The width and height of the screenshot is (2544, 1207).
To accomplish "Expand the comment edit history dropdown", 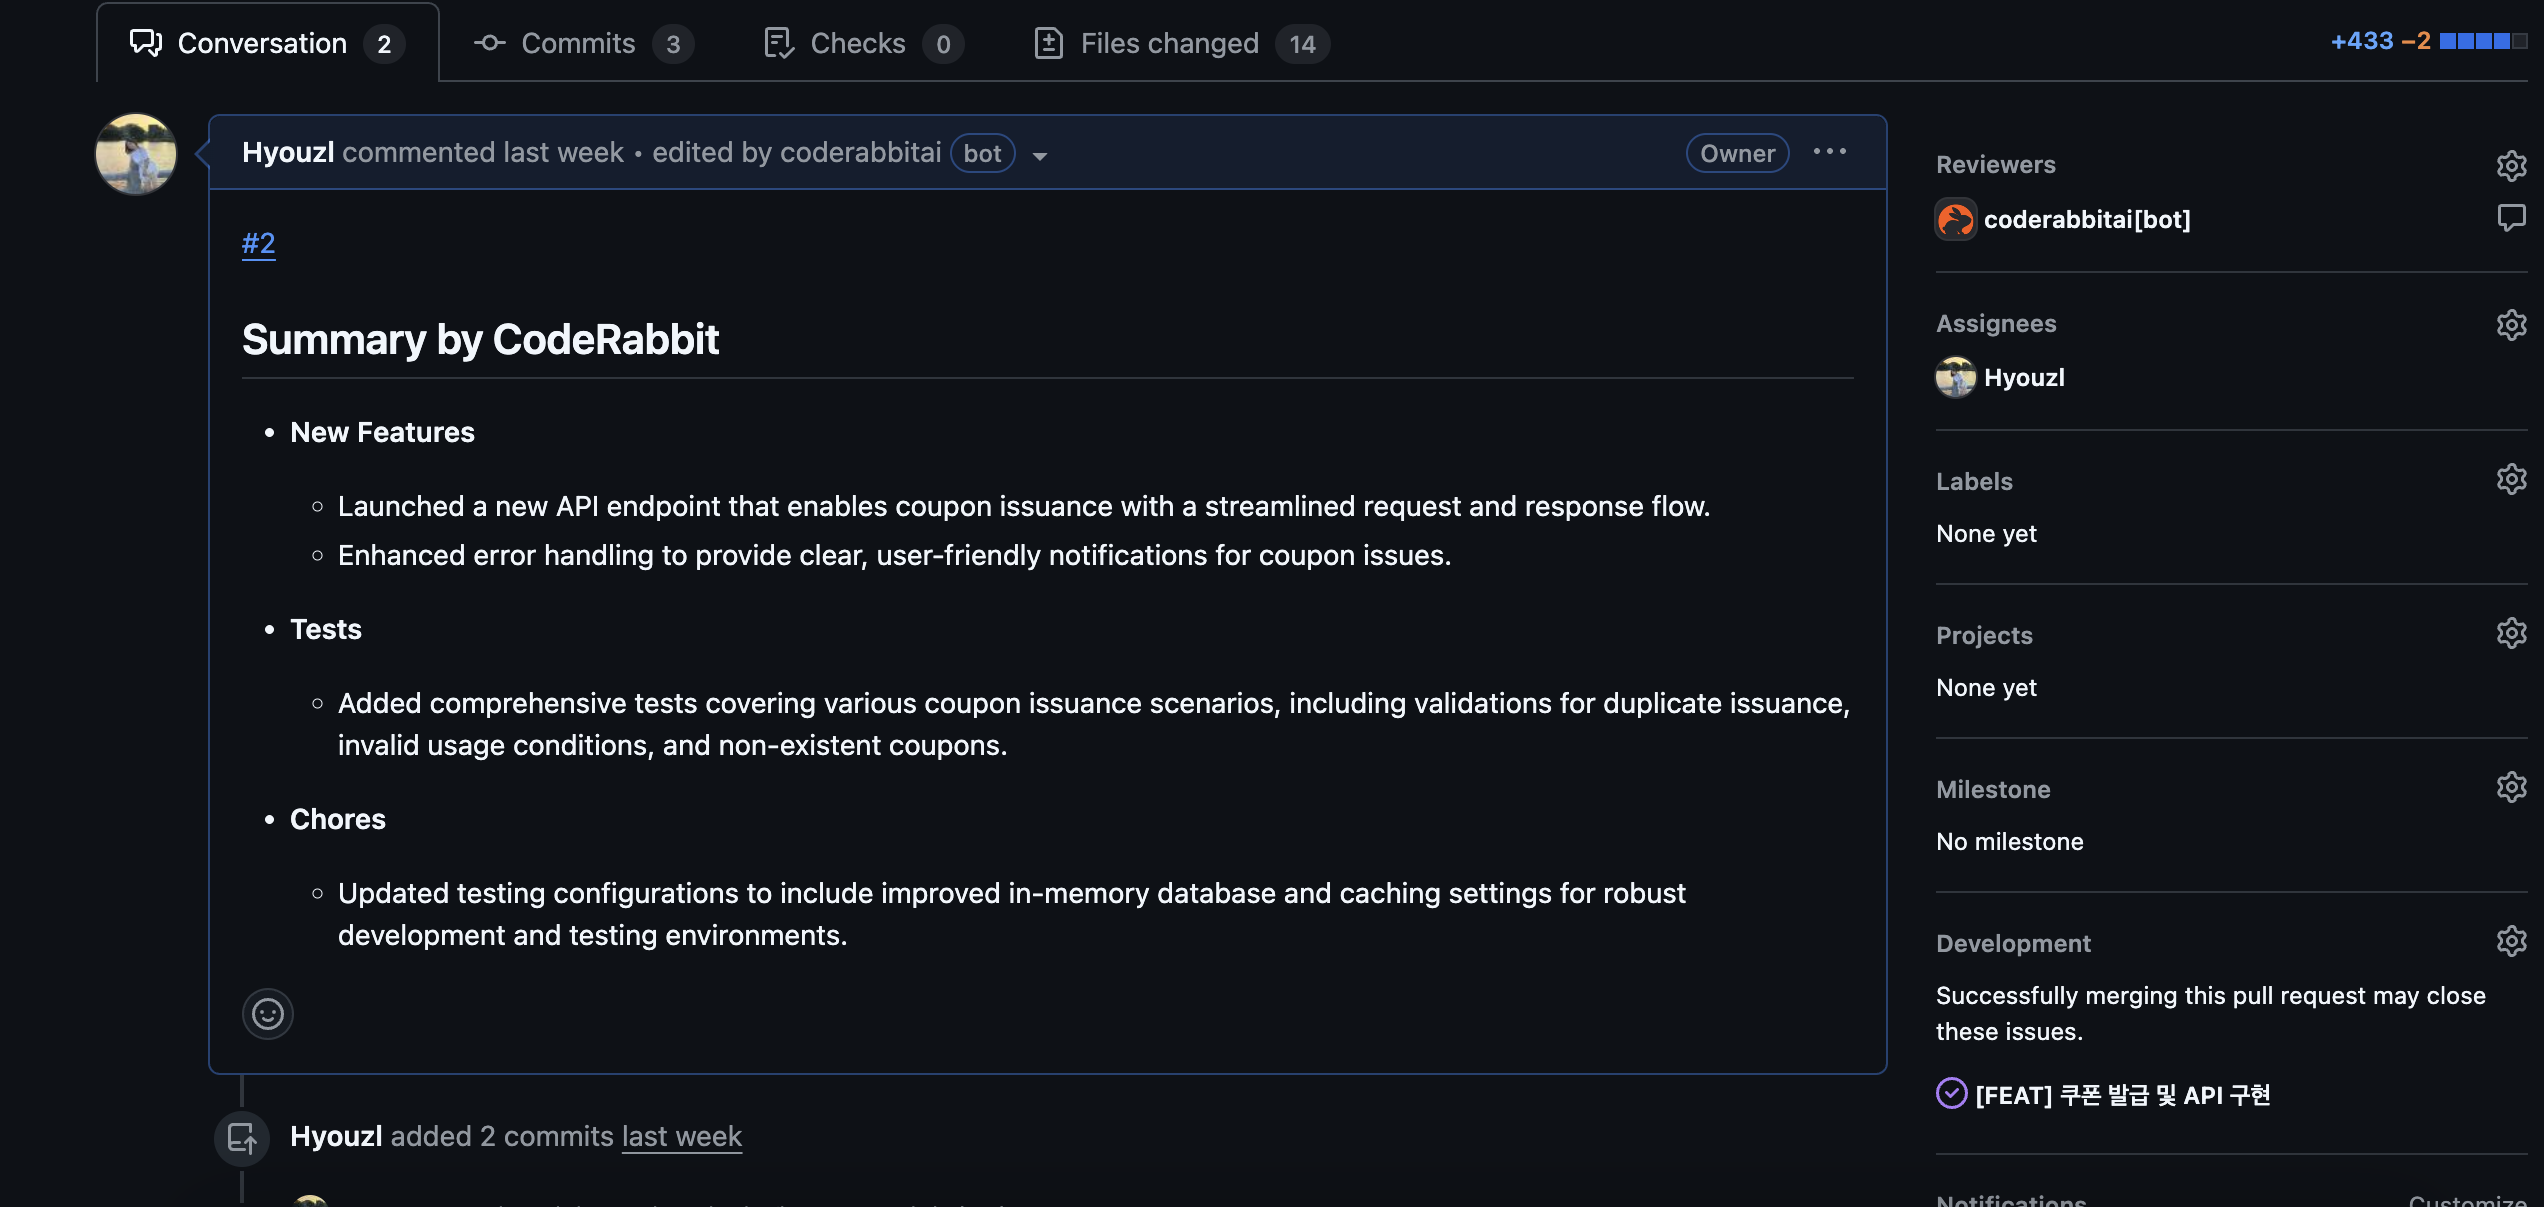I will (x=1040, y=155).
